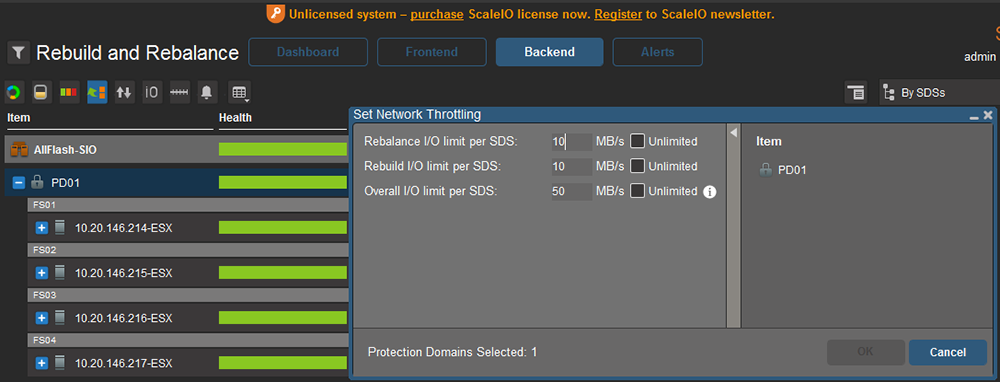Select the AllFlash-SIO row

(x=177, y=150)
